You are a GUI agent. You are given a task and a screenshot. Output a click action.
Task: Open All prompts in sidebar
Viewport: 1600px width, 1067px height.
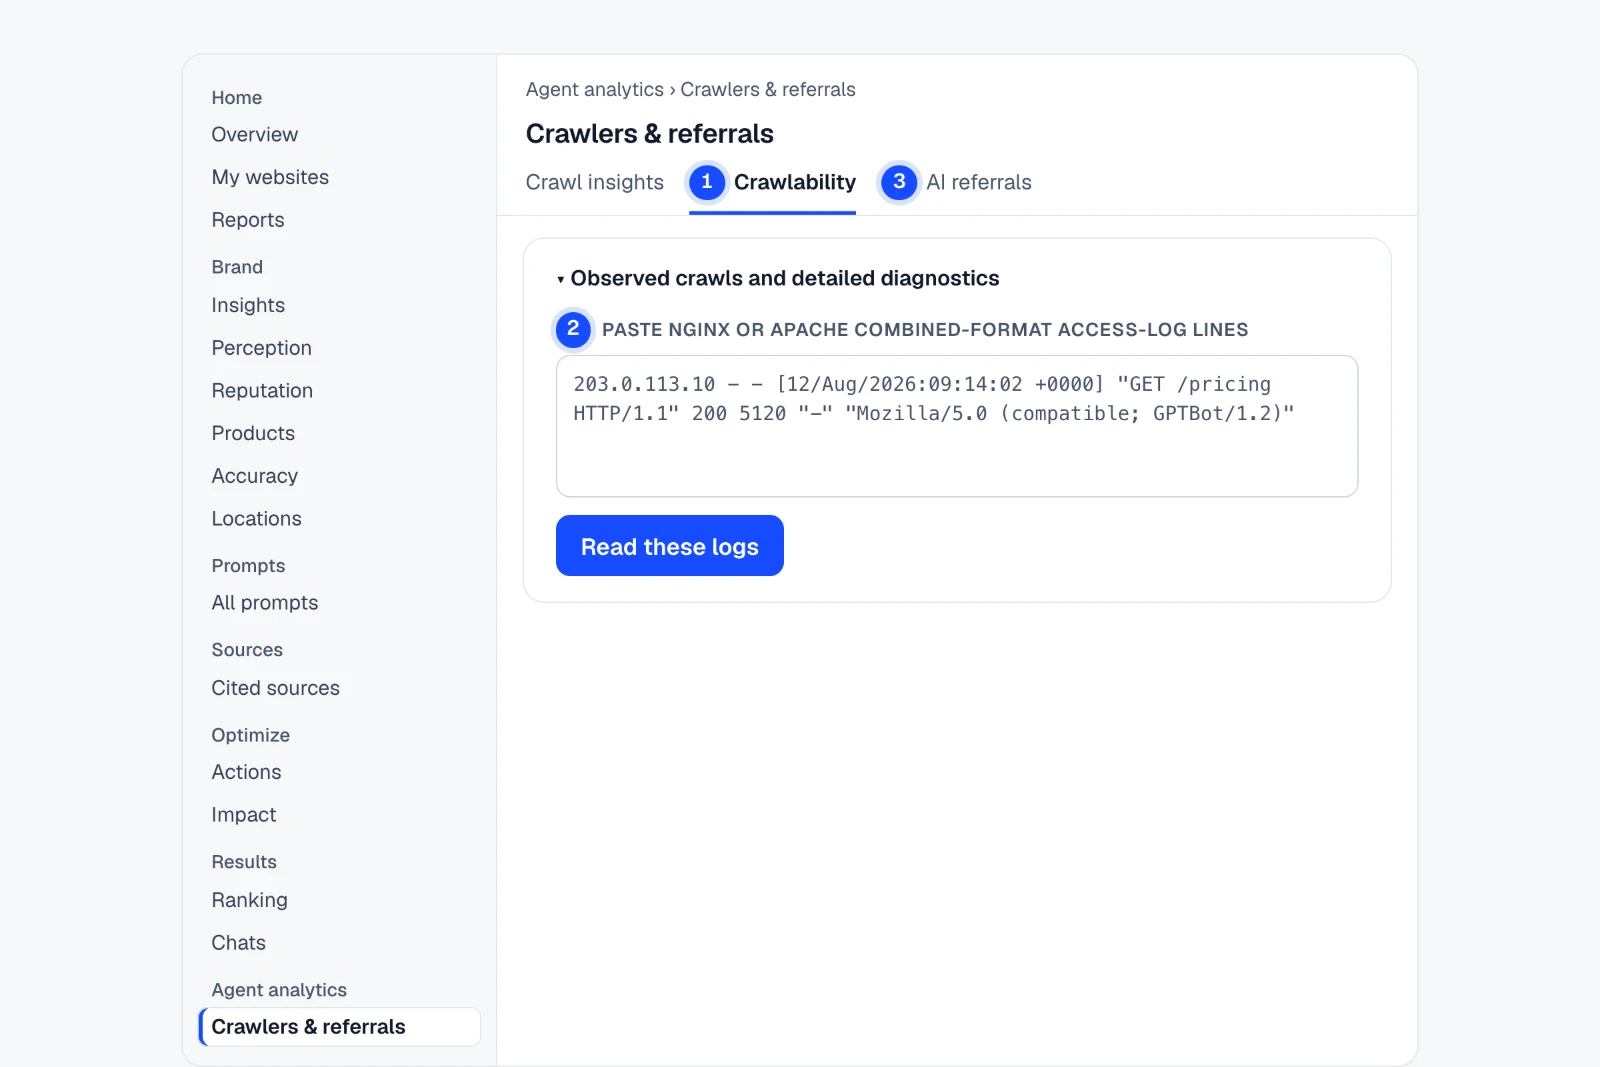pos(265,603)
